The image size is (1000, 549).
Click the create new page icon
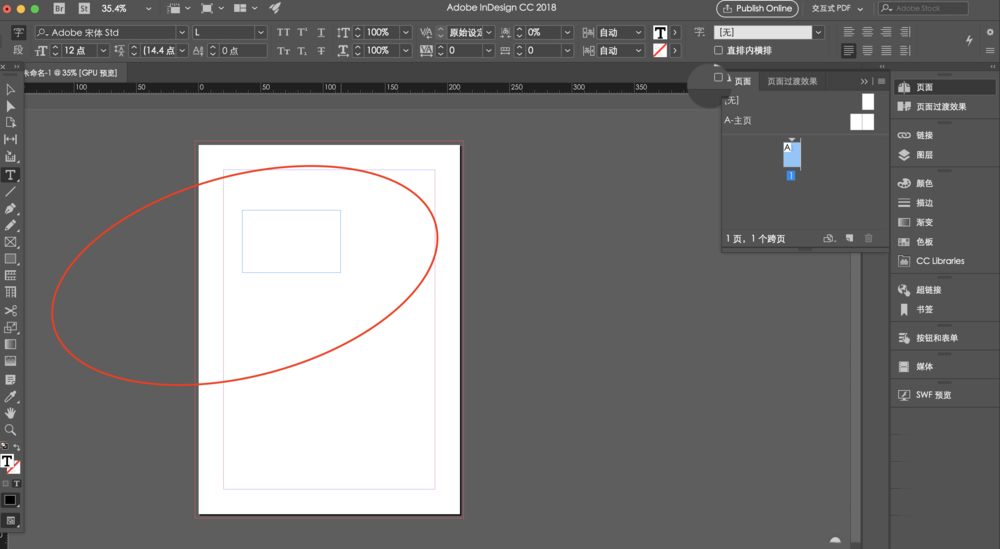(849, 239)
